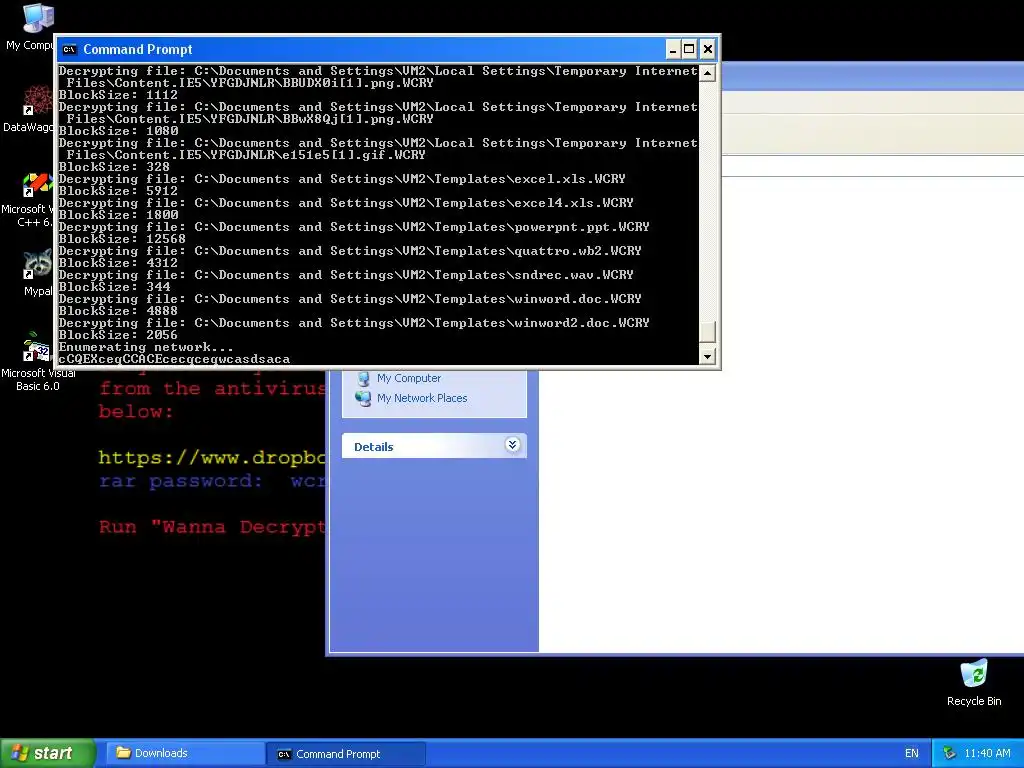Image resolution: width=1024 pixels, height=768 pixels.
Task: Click the yellow dropbox URL on wallpaper
Action: [x=211, y=458]
